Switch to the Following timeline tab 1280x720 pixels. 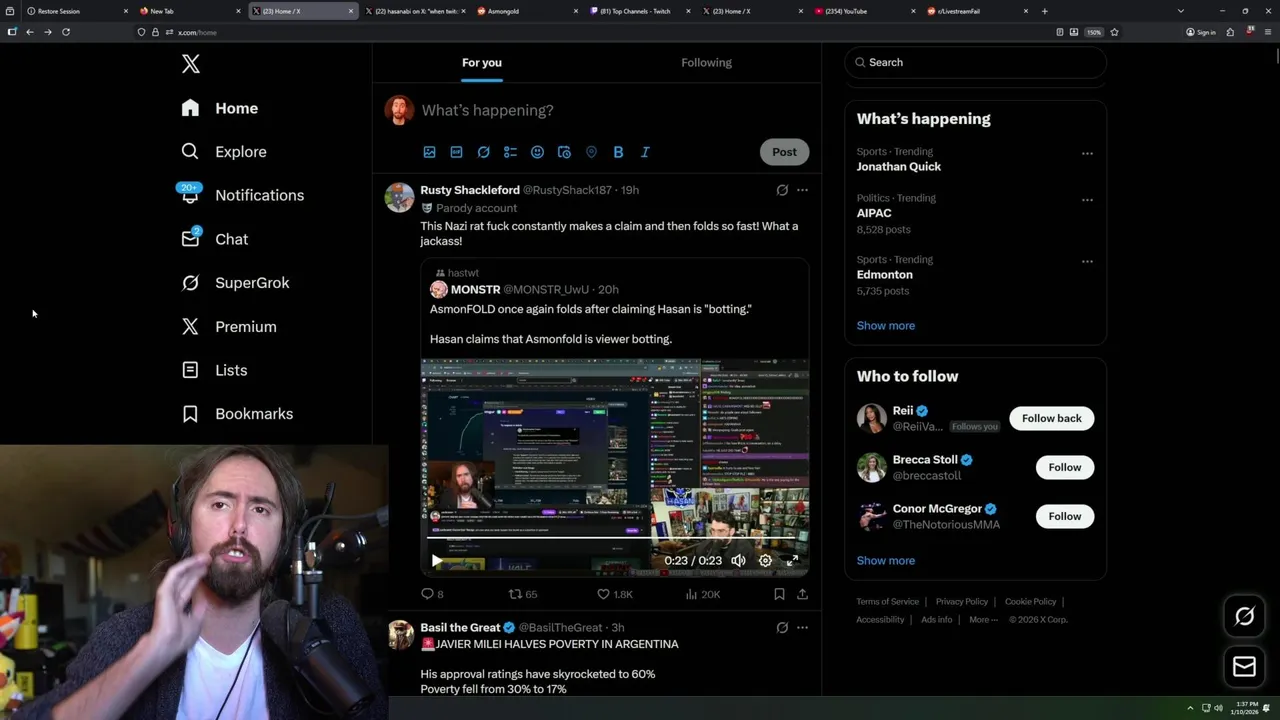point(707,62)
